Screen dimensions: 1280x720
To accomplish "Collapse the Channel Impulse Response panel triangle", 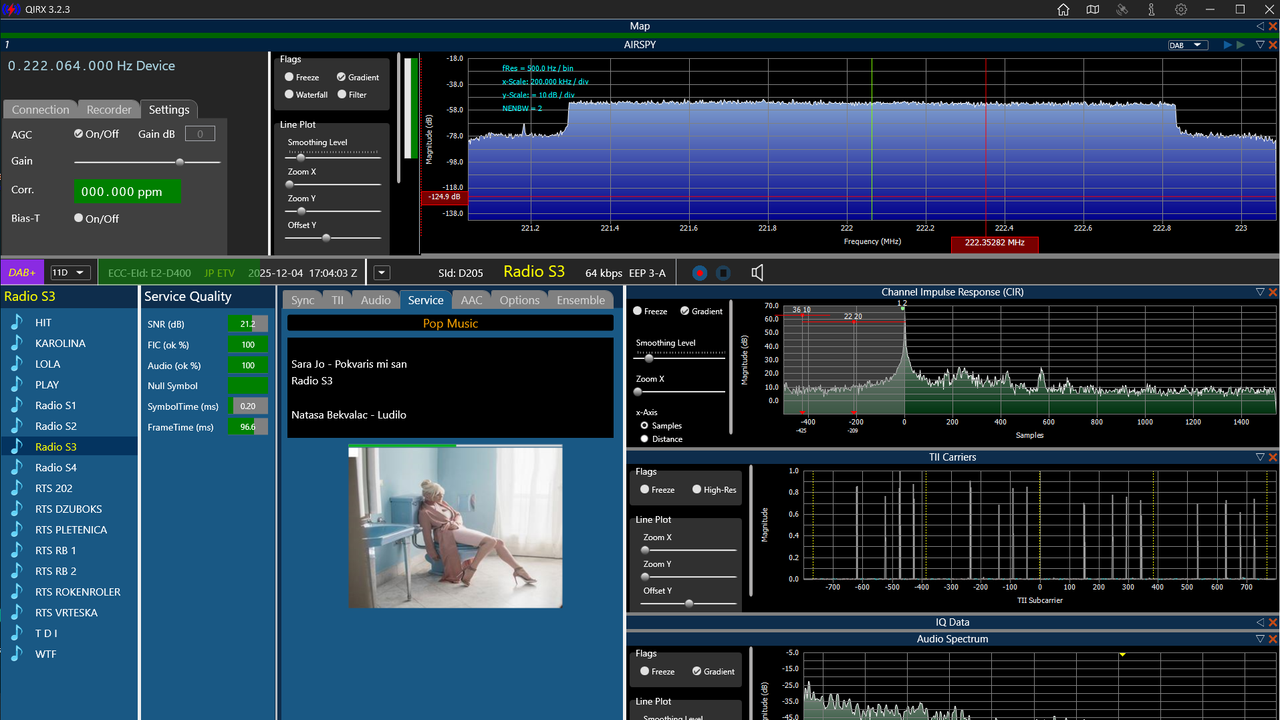I will (x=1260, y=292).
